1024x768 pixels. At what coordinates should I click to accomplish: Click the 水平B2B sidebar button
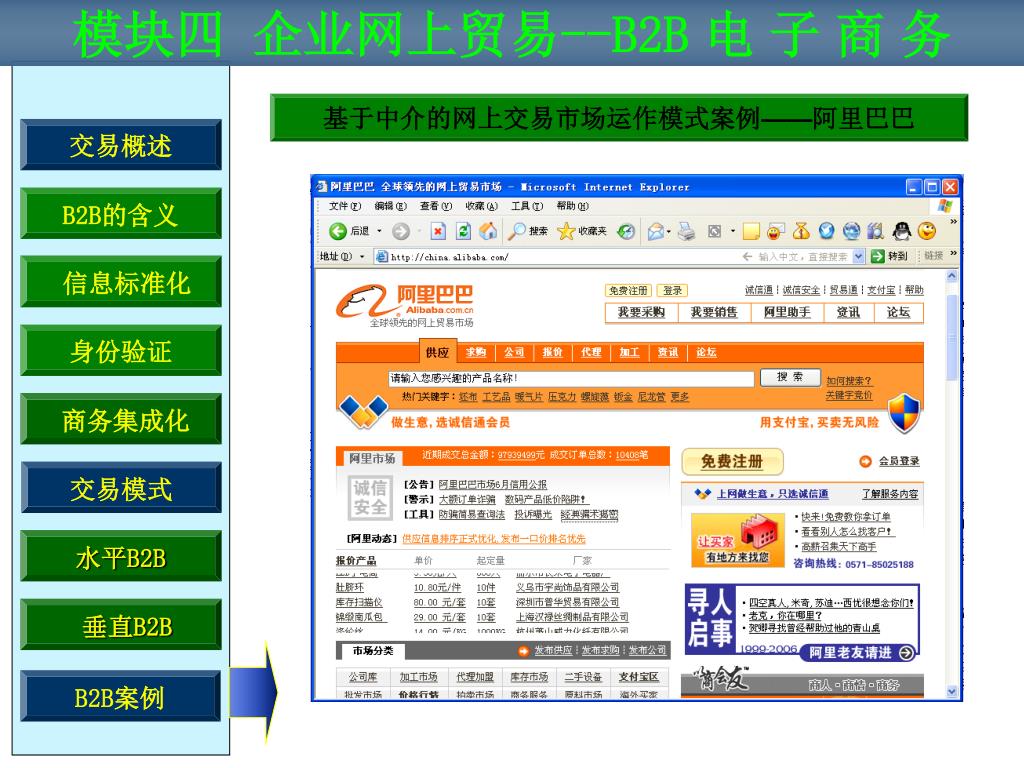point(121,556)
